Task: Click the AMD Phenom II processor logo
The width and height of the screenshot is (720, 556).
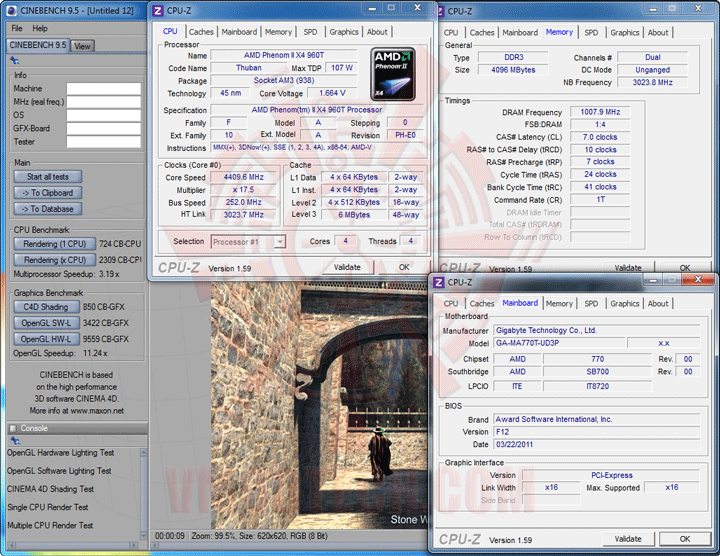Action: click(392, 73)
